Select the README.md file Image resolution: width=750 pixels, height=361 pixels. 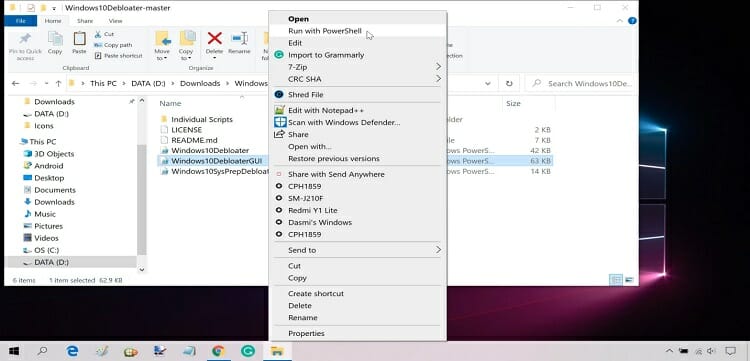[194, 140]
